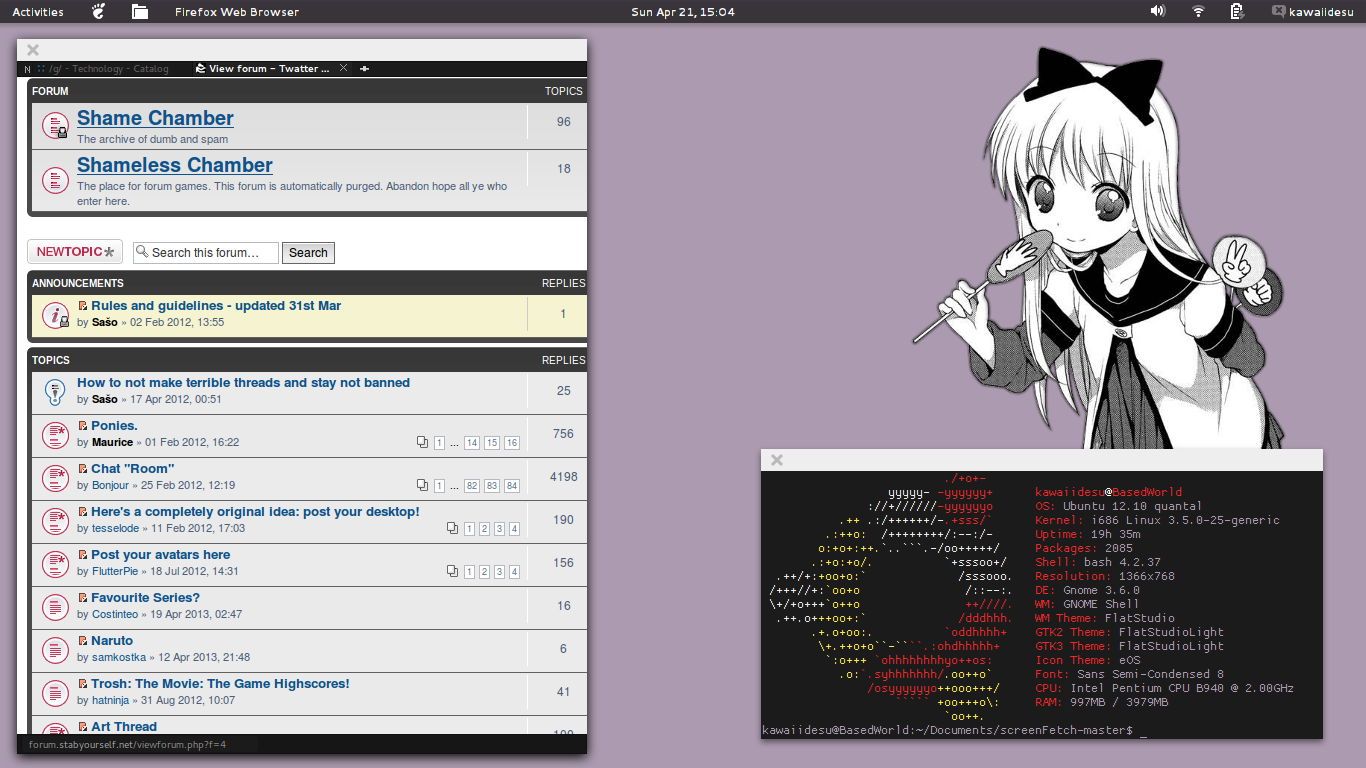Click the topic status icon beside Post your avatars here
Screen dimensions: 1366x768
(x=55, y=565)
